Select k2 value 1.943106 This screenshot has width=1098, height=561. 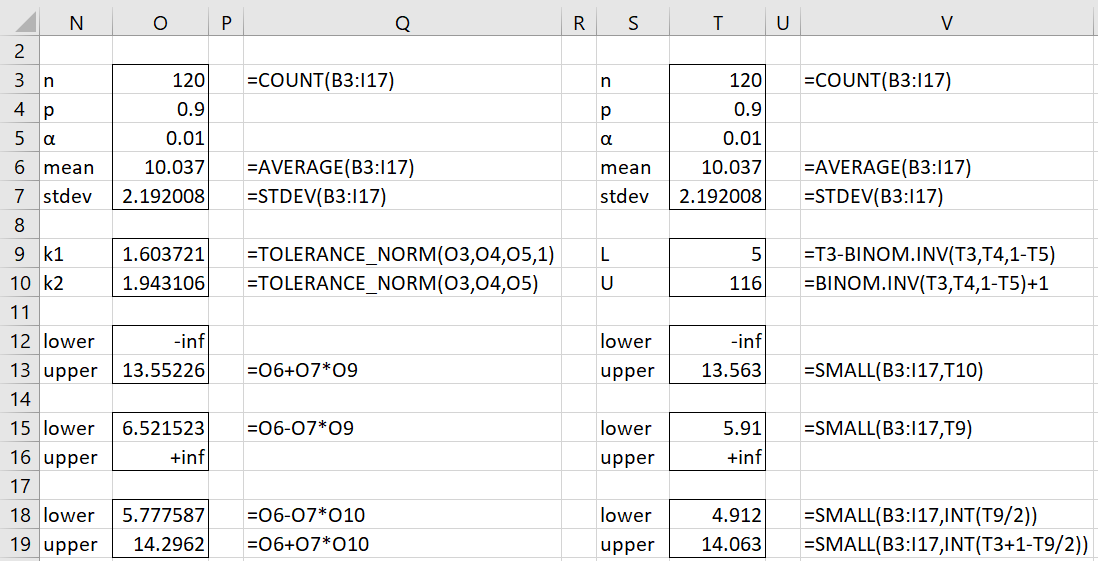point(160,284)
